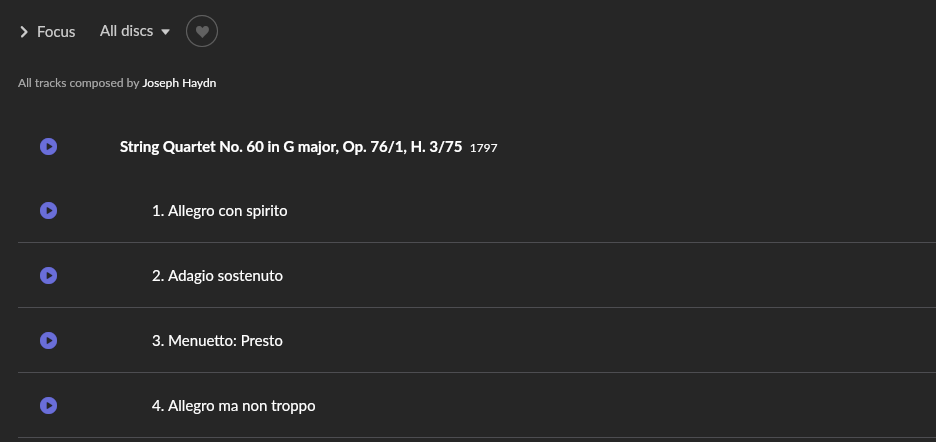Play track 3 Menuetto: Presto

[x=48, y=340]
